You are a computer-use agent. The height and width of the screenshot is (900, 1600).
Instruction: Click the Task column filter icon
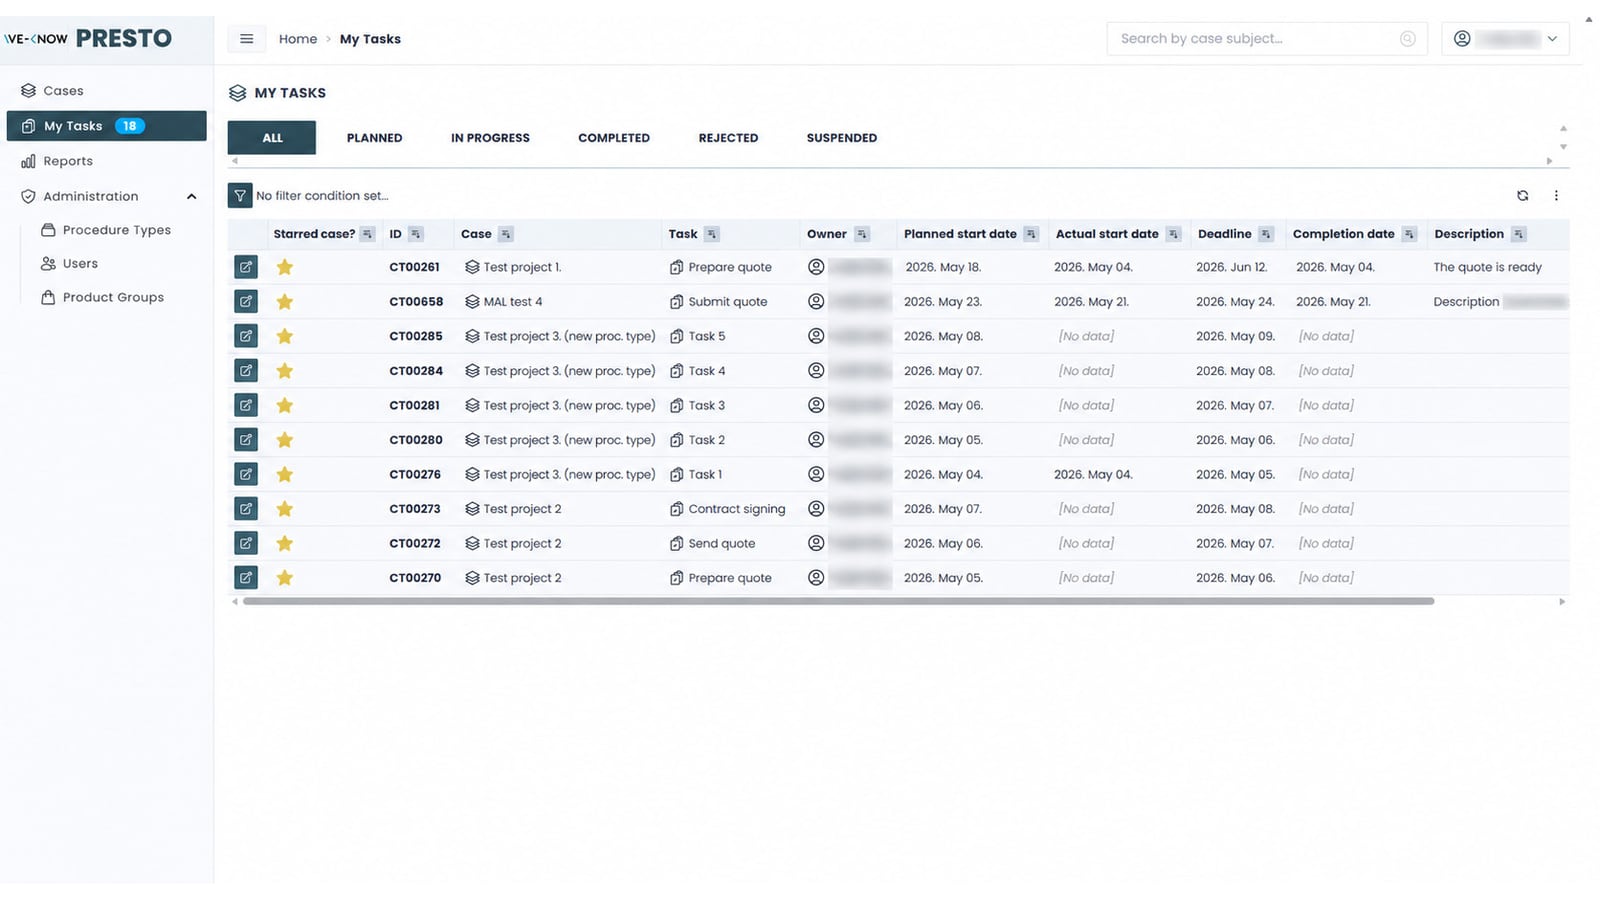[x=712, y=234]
